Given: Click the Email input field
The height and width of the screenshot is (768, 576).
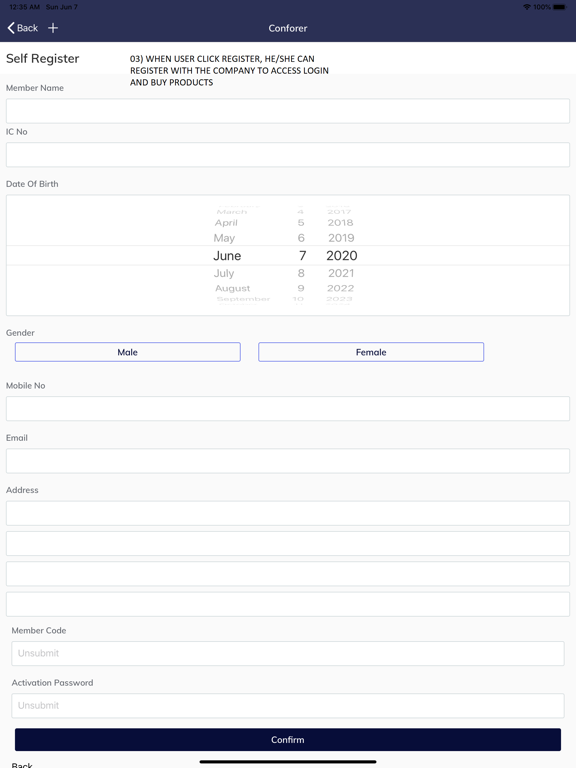Looking at the screenshot, I should (x=288, y=461).
